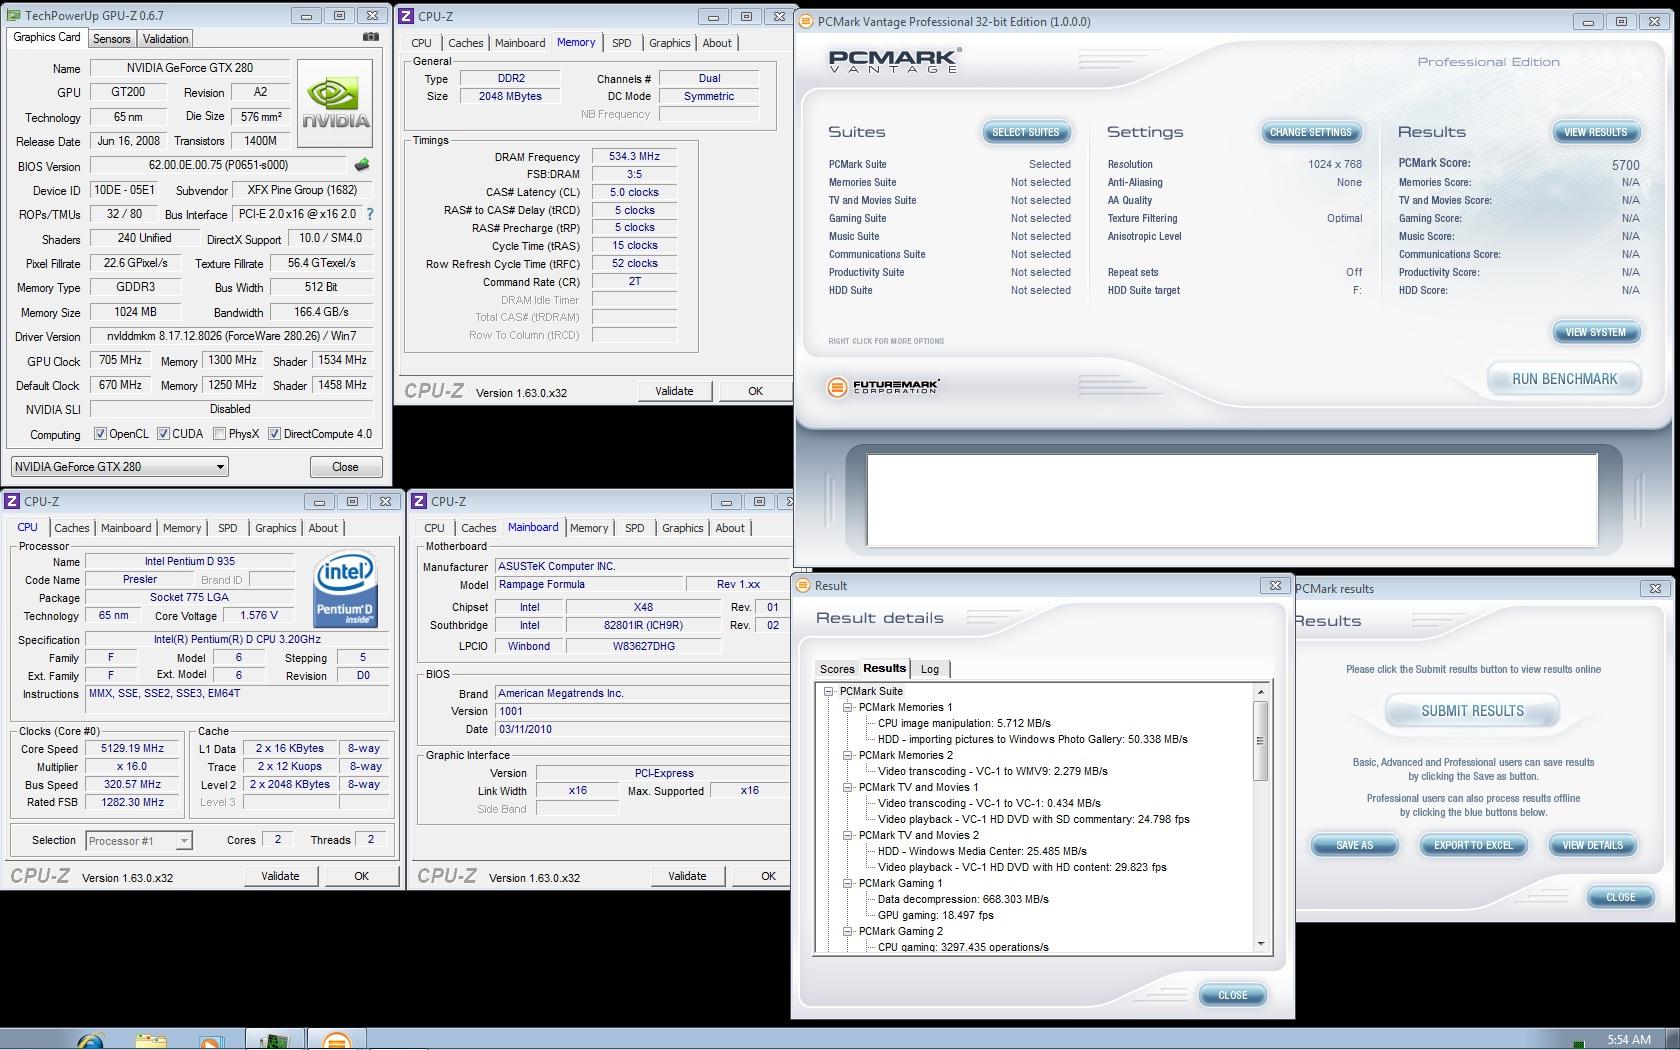Click the Futuremark Corporation logo
Viewport: 1680px width, 1050px height.
[x=884, y=386]
